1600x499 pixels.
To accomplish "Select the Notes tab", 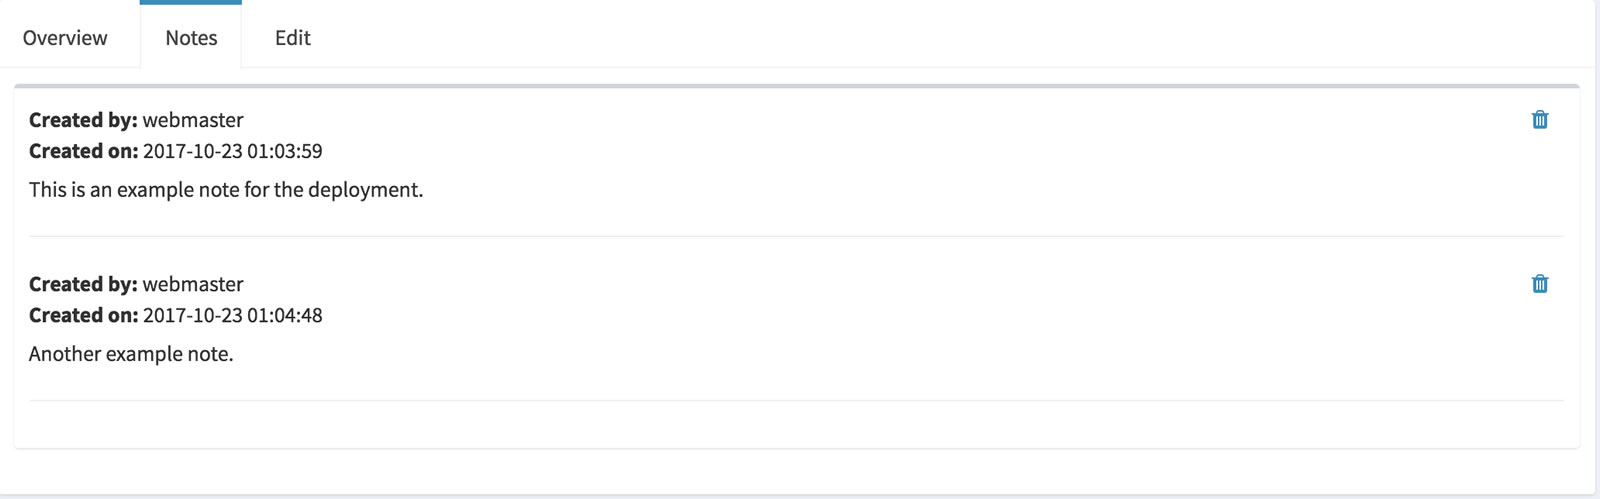I will tap(191, 38).
